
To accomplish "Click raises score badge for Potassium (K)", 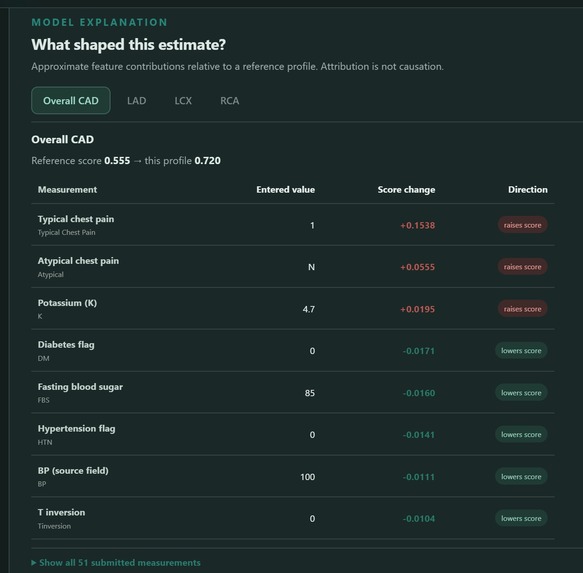I will tap(522, 309).
